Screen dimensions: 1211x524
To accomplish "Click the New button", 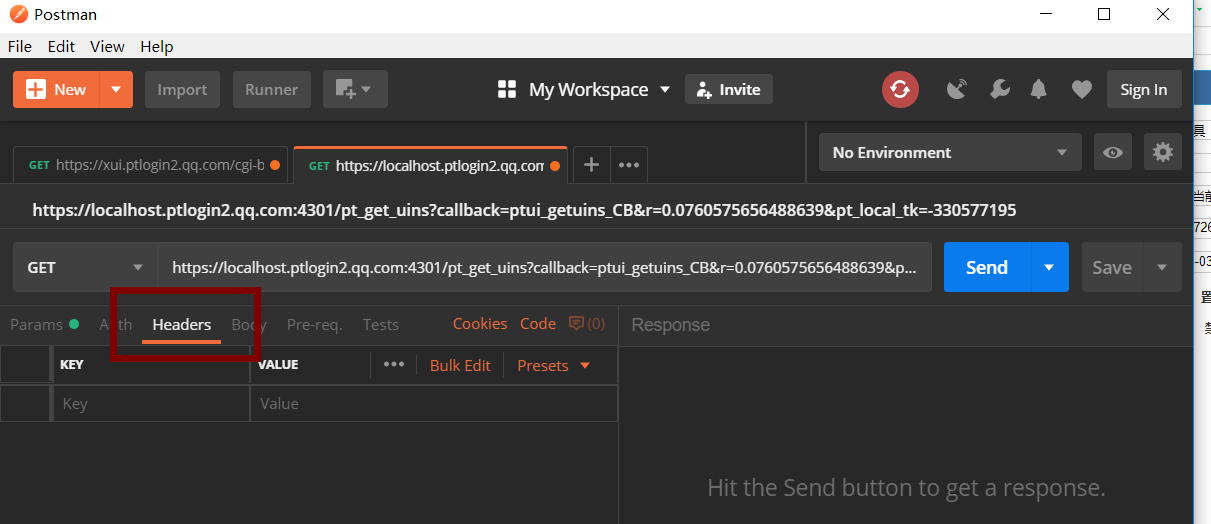I will pyautogui.click(x=57, y=90).
